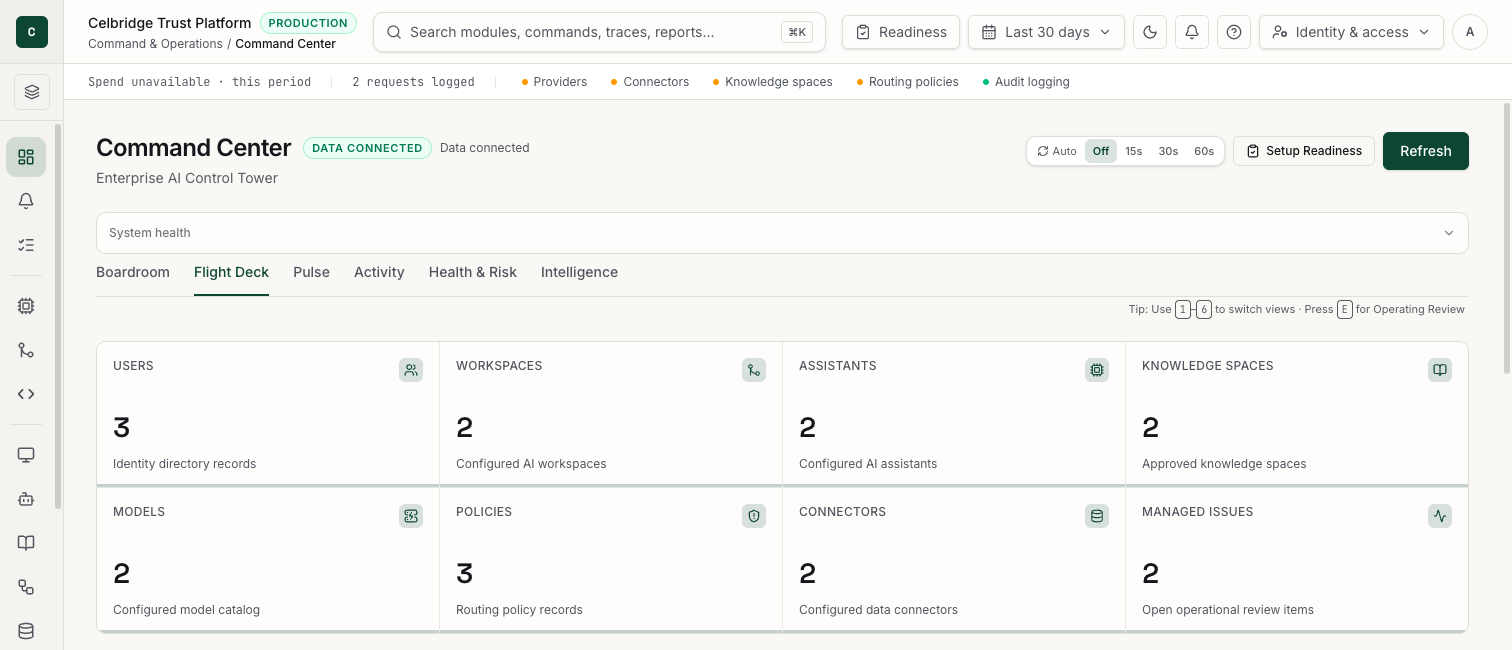Click the Setup Readiness button
Image resolution: width=1512 pixels, height=650 pixels.
tap(1304, 151)
